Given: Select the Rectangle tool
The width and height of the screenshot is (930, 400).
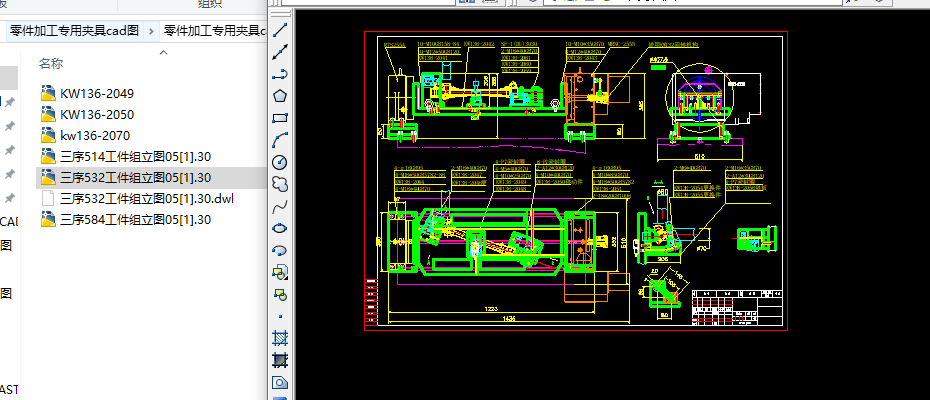Looking at the screenshot, I should 280,118.
